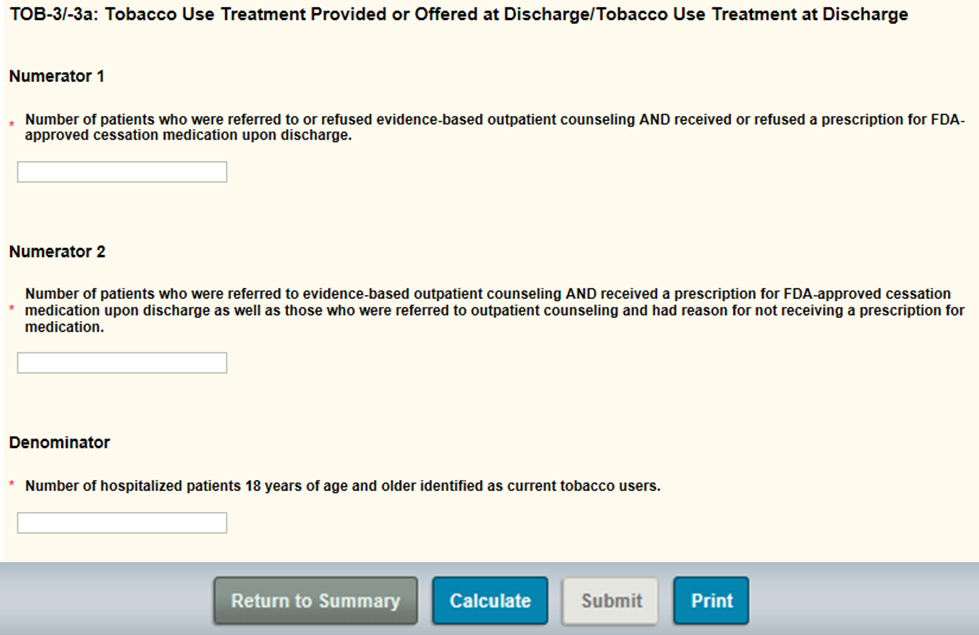The image size is (979, 635).
Task: Click the gray footer bar left of Return to Summary
Action: (100, 601)
